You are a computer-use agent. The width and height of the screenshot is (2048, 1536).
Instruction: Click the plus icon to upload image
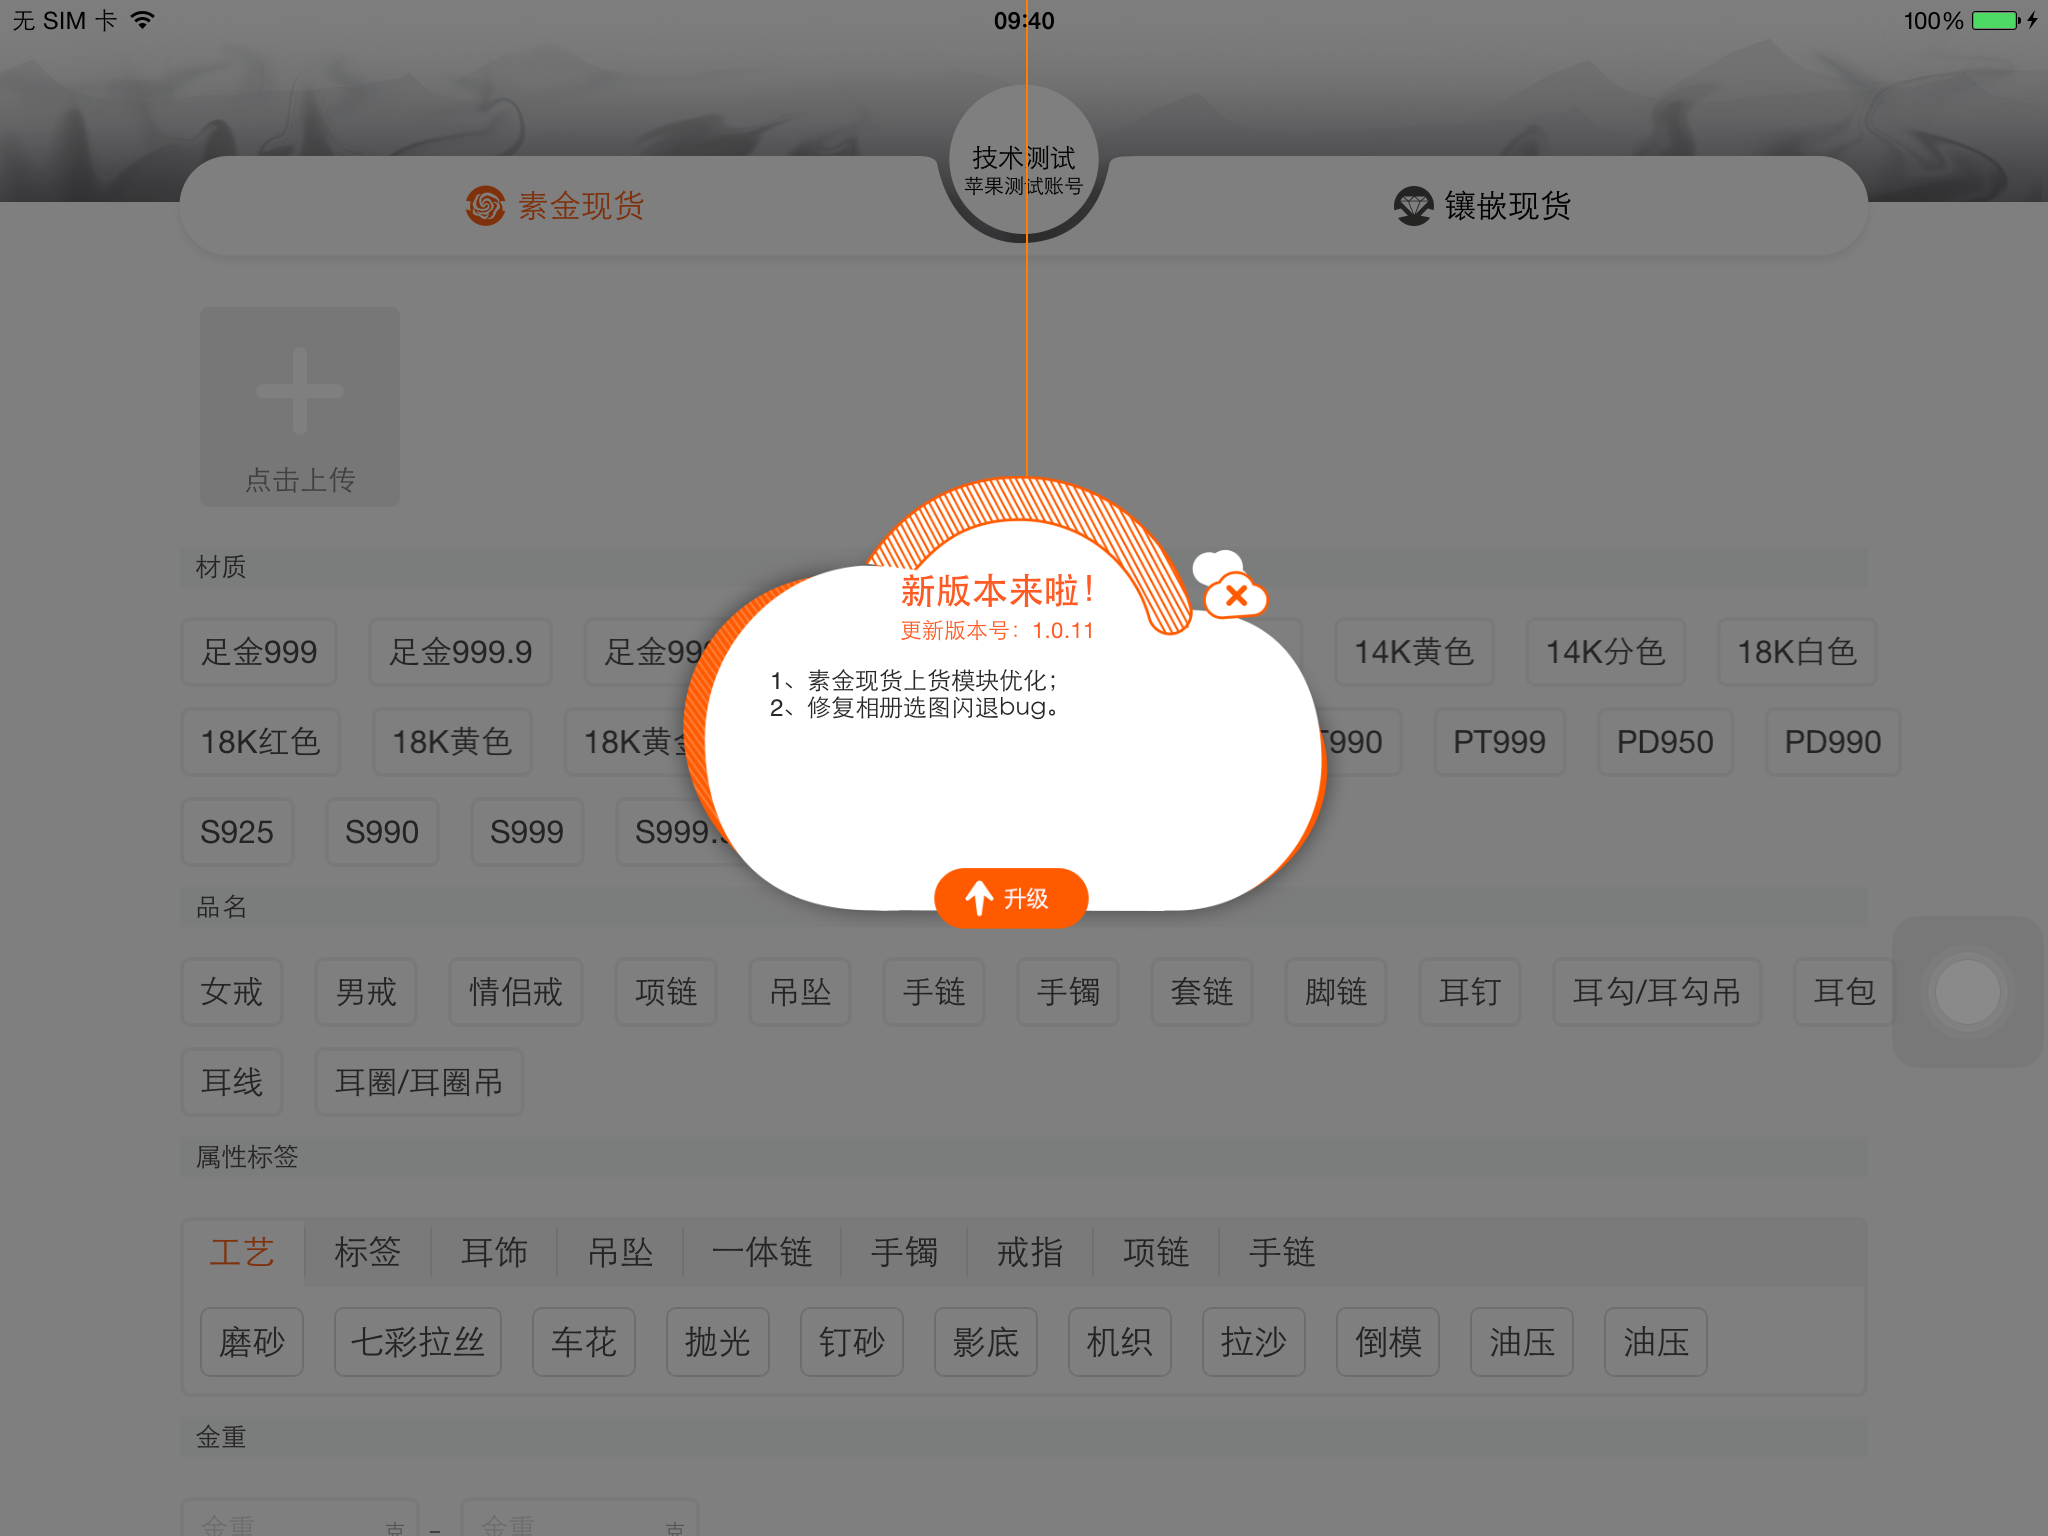[x=299, y=393]
